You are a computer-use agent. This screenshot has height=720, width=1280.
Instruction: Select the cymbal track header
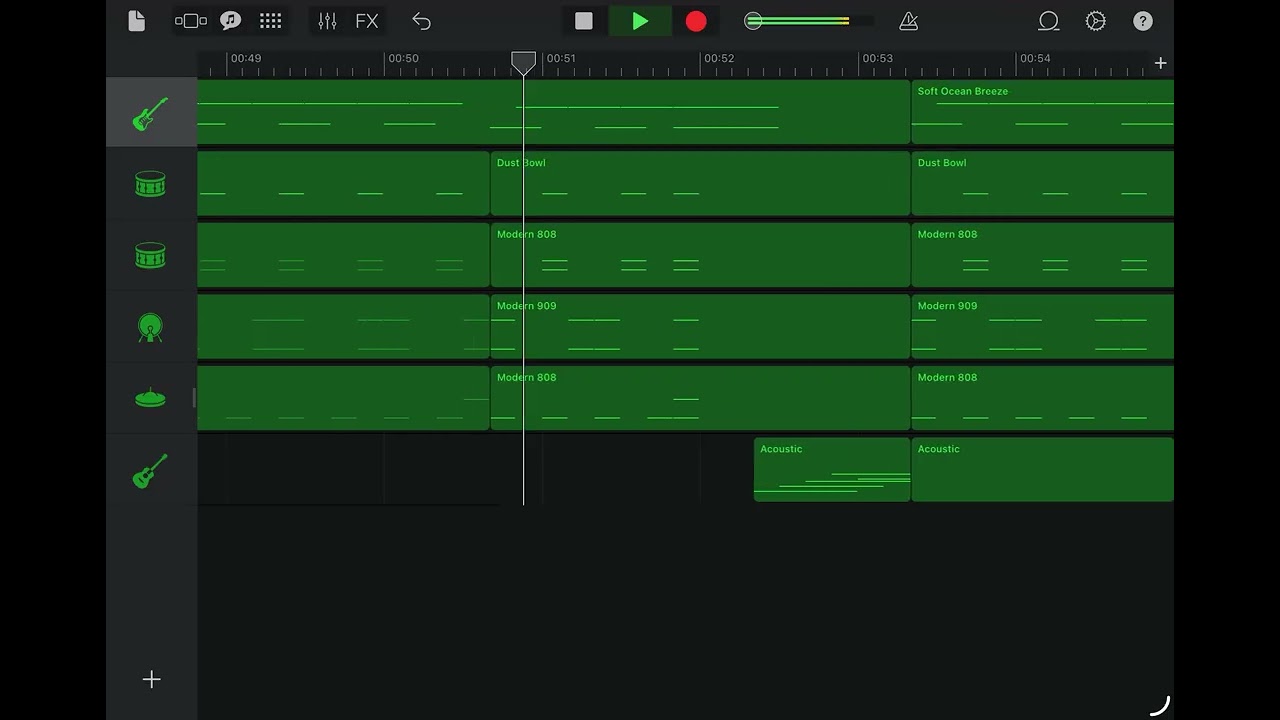[x=151, y=399]
